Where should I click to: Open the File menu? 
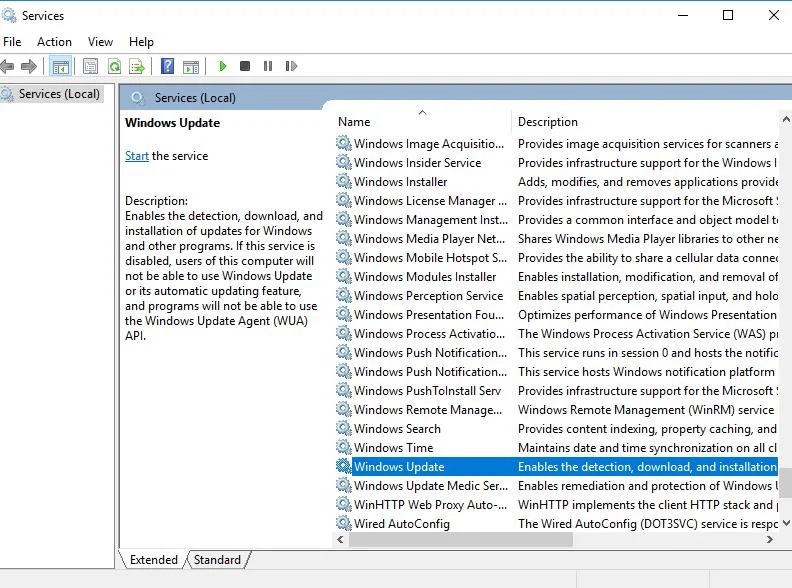(12, 42)
